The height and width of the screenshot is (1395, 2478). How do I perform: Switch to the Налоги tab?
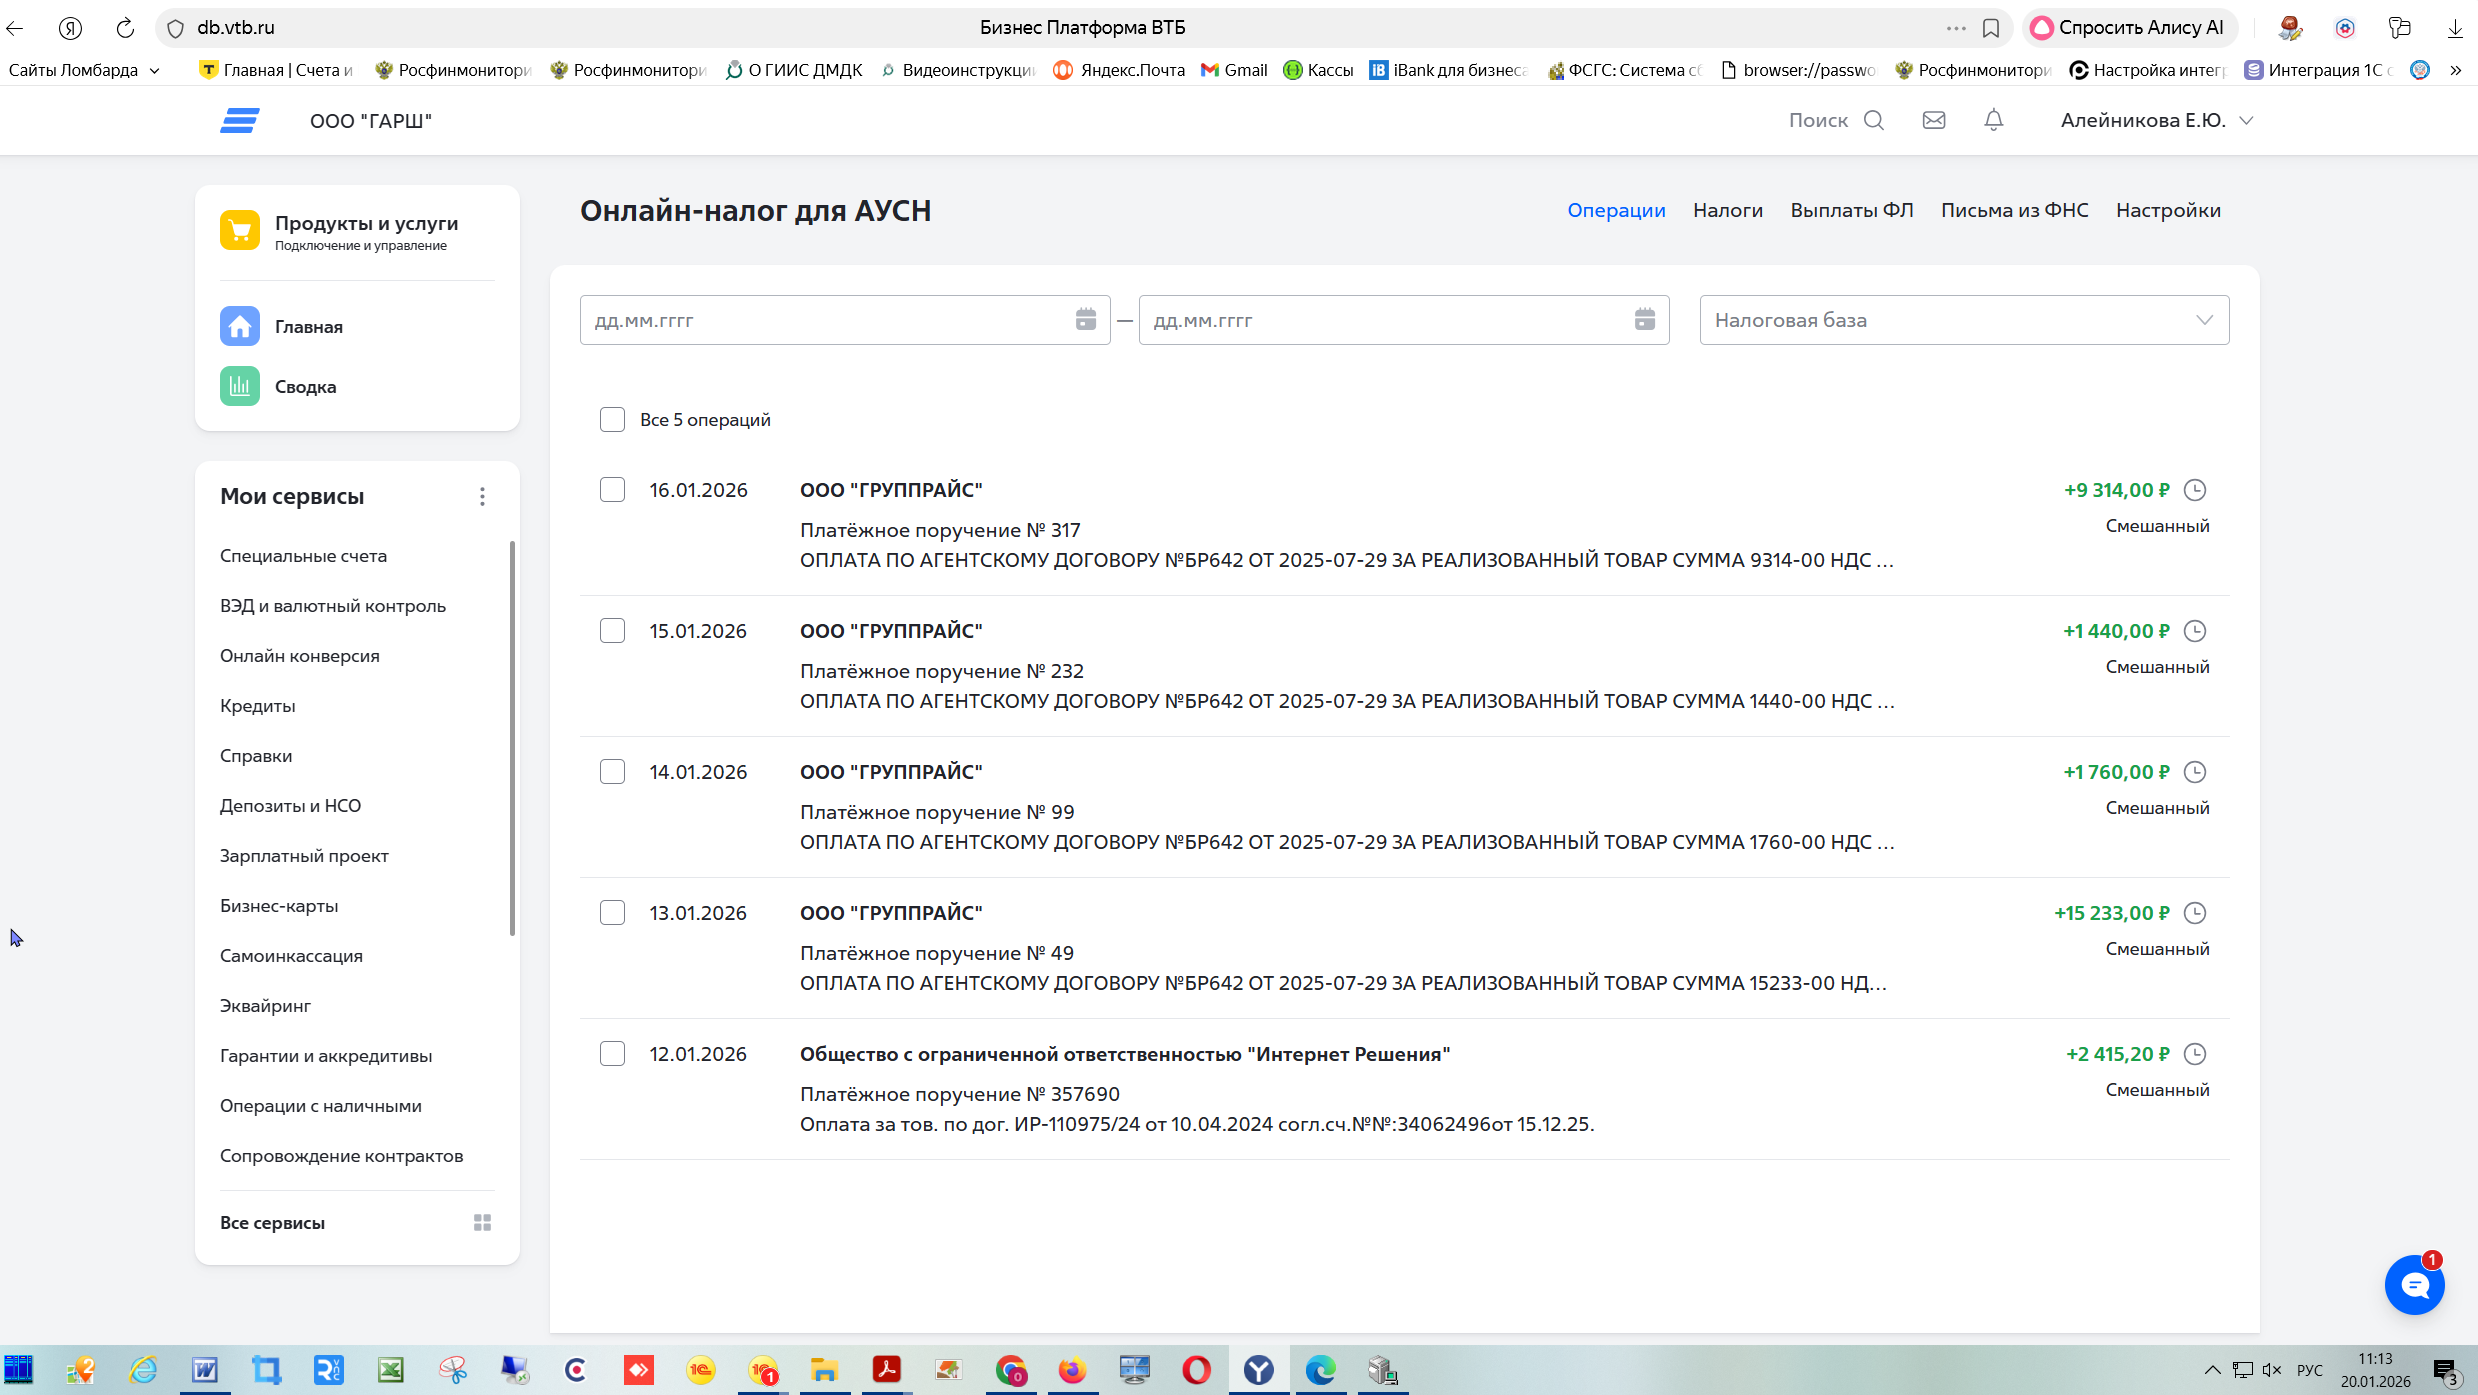[x=1727, y=210]
